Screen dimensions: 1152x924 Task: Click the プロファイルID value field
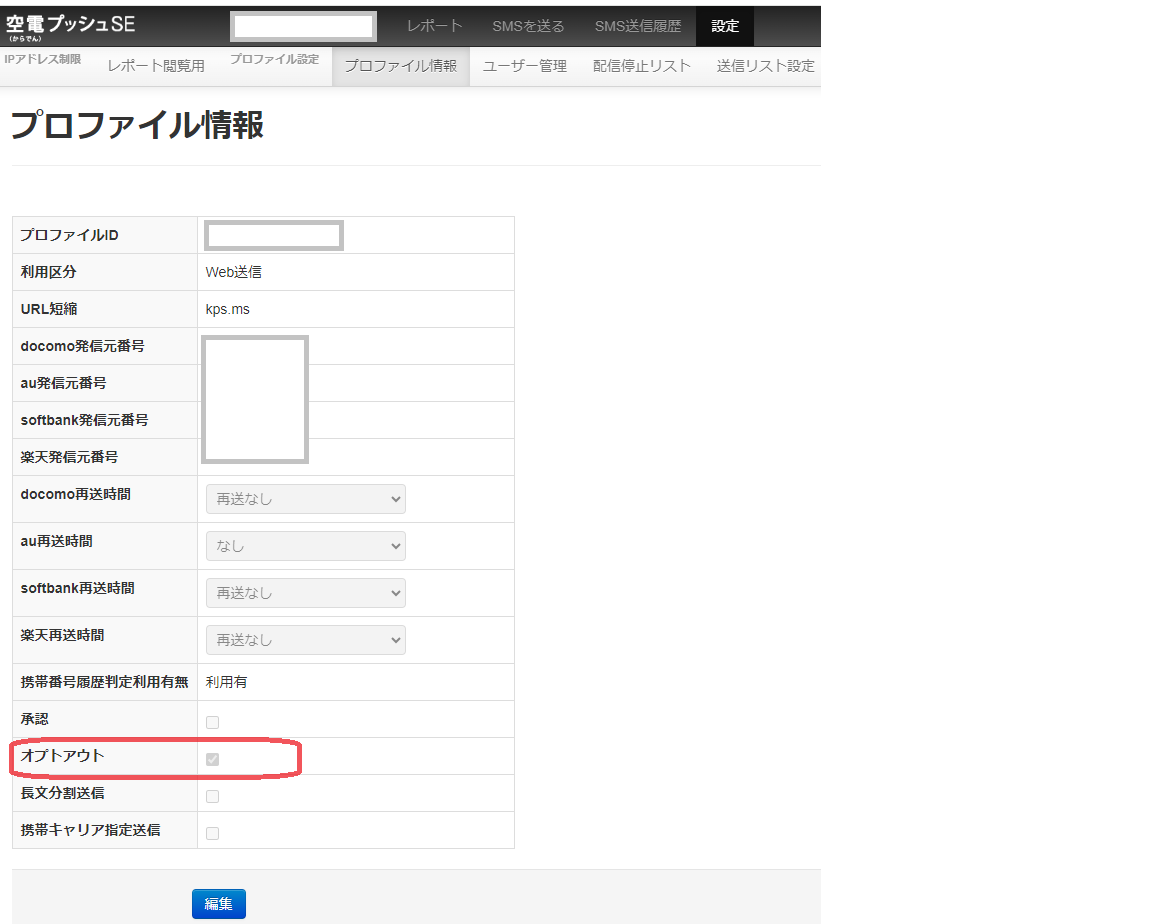[x=273, y=236]
